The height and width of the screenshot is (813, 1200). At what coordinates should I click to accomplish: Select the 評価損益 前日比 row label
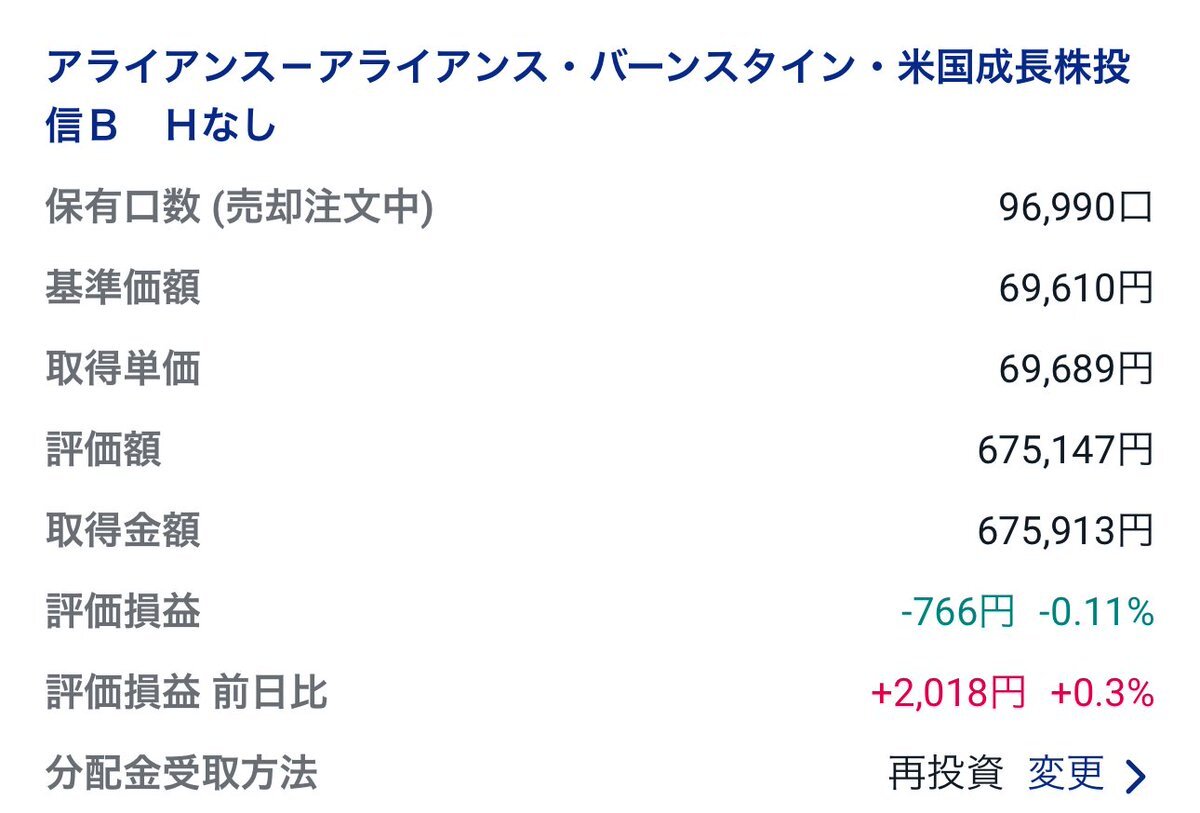pyautogui.click(x=187, y=693)
